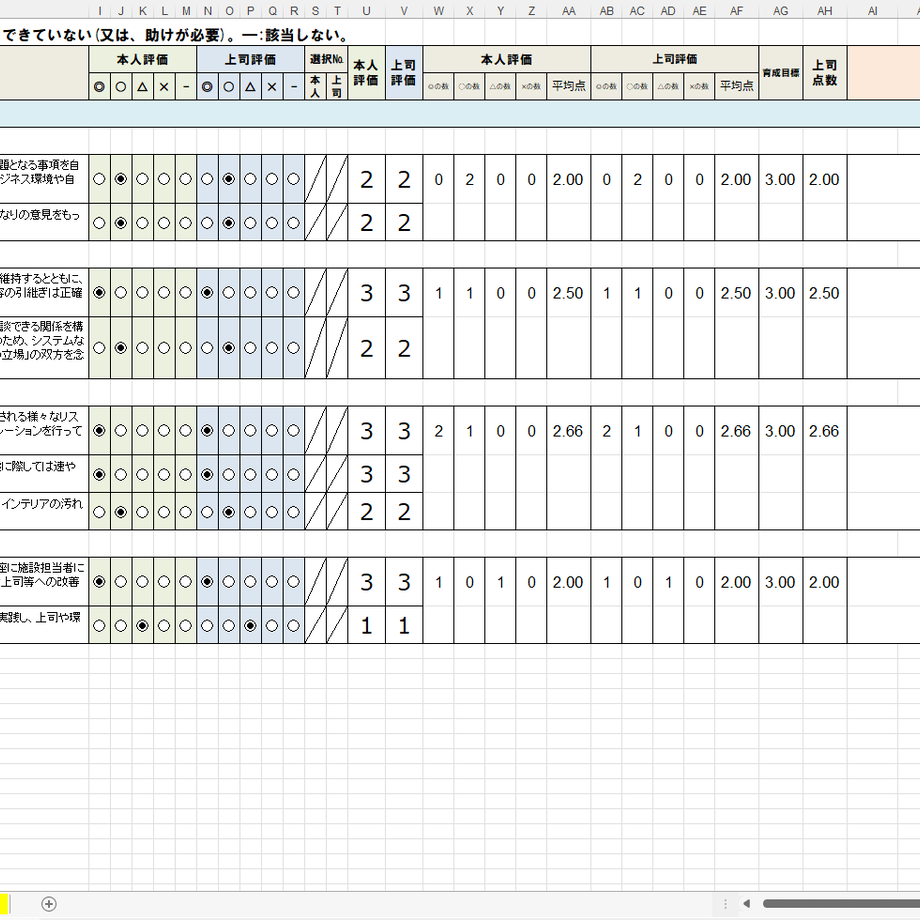Click 2.50 in column AF 平均点

click(736, 293)
